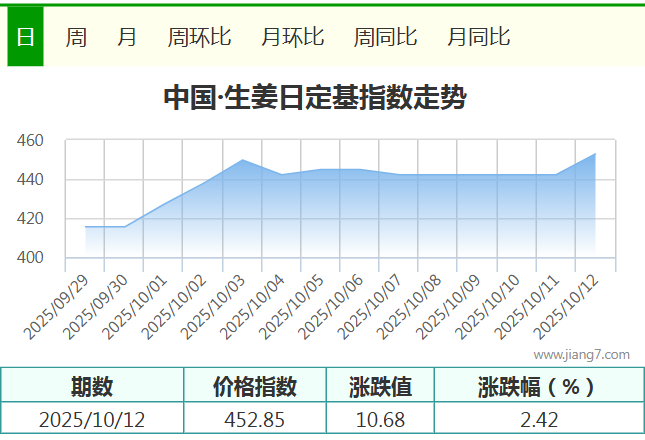Click the www.jiang7.com watermark link

pyautogui.click(x=581, y=354)
